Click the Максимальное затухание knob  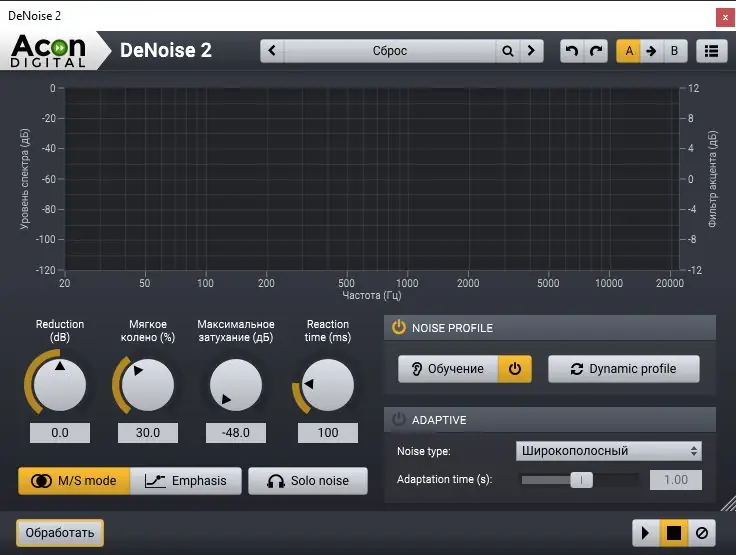[236, 385]
